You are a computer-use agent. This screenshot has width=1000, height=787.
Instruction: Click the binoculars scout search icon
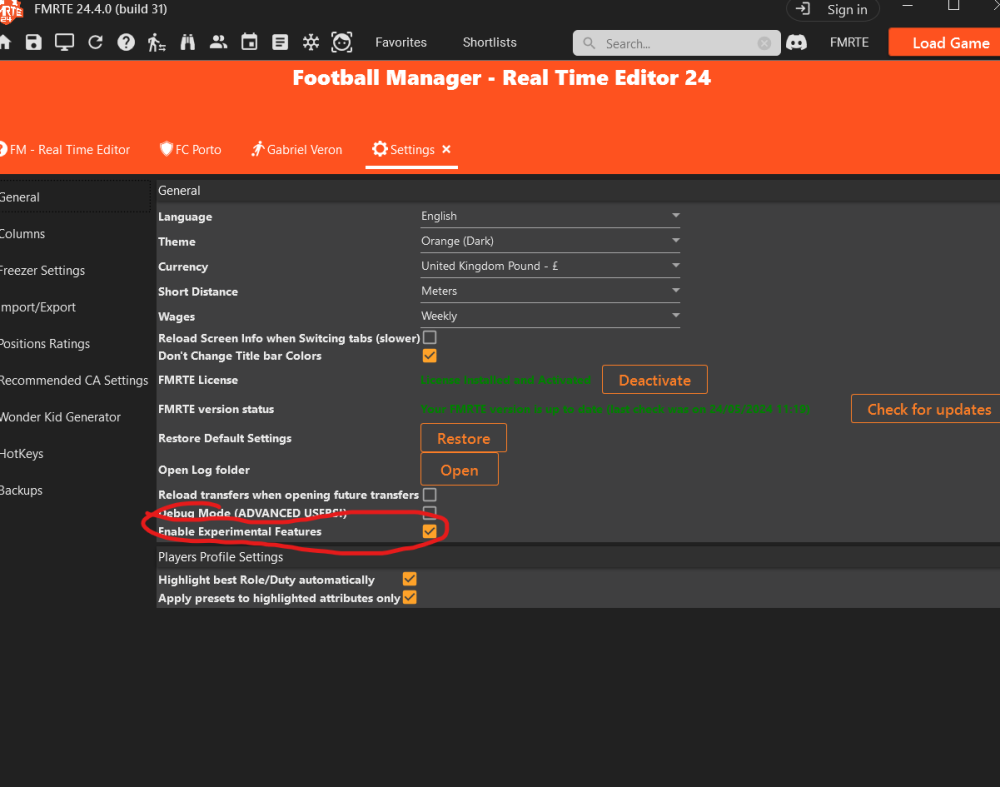[188, 42]
